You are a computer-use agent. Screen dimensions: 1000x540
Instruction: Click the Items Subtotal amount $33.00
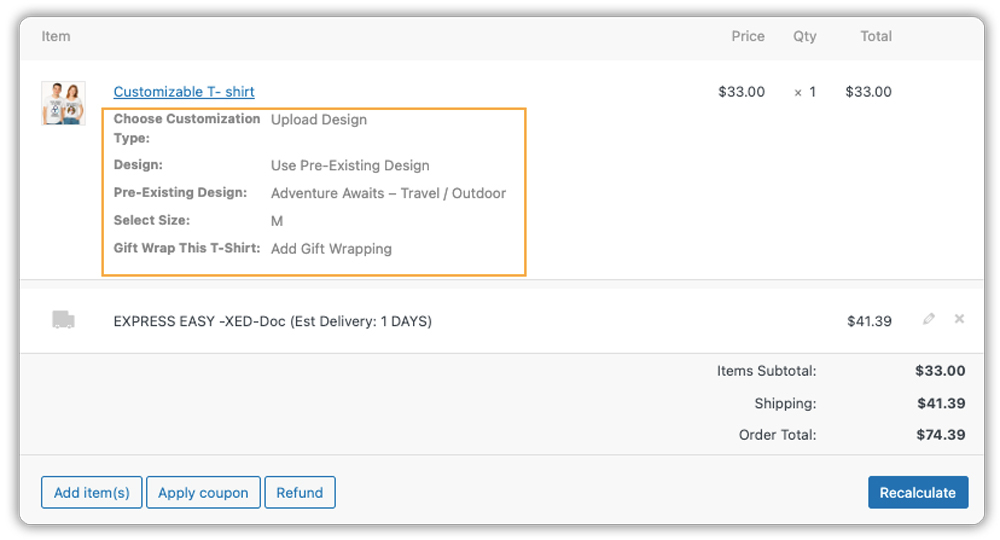pos(940,371)
